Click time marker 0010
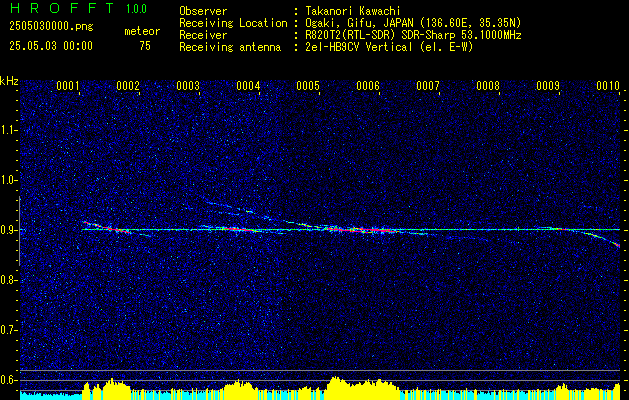Viewport: 629px width, 400px height. click(608, 86)
